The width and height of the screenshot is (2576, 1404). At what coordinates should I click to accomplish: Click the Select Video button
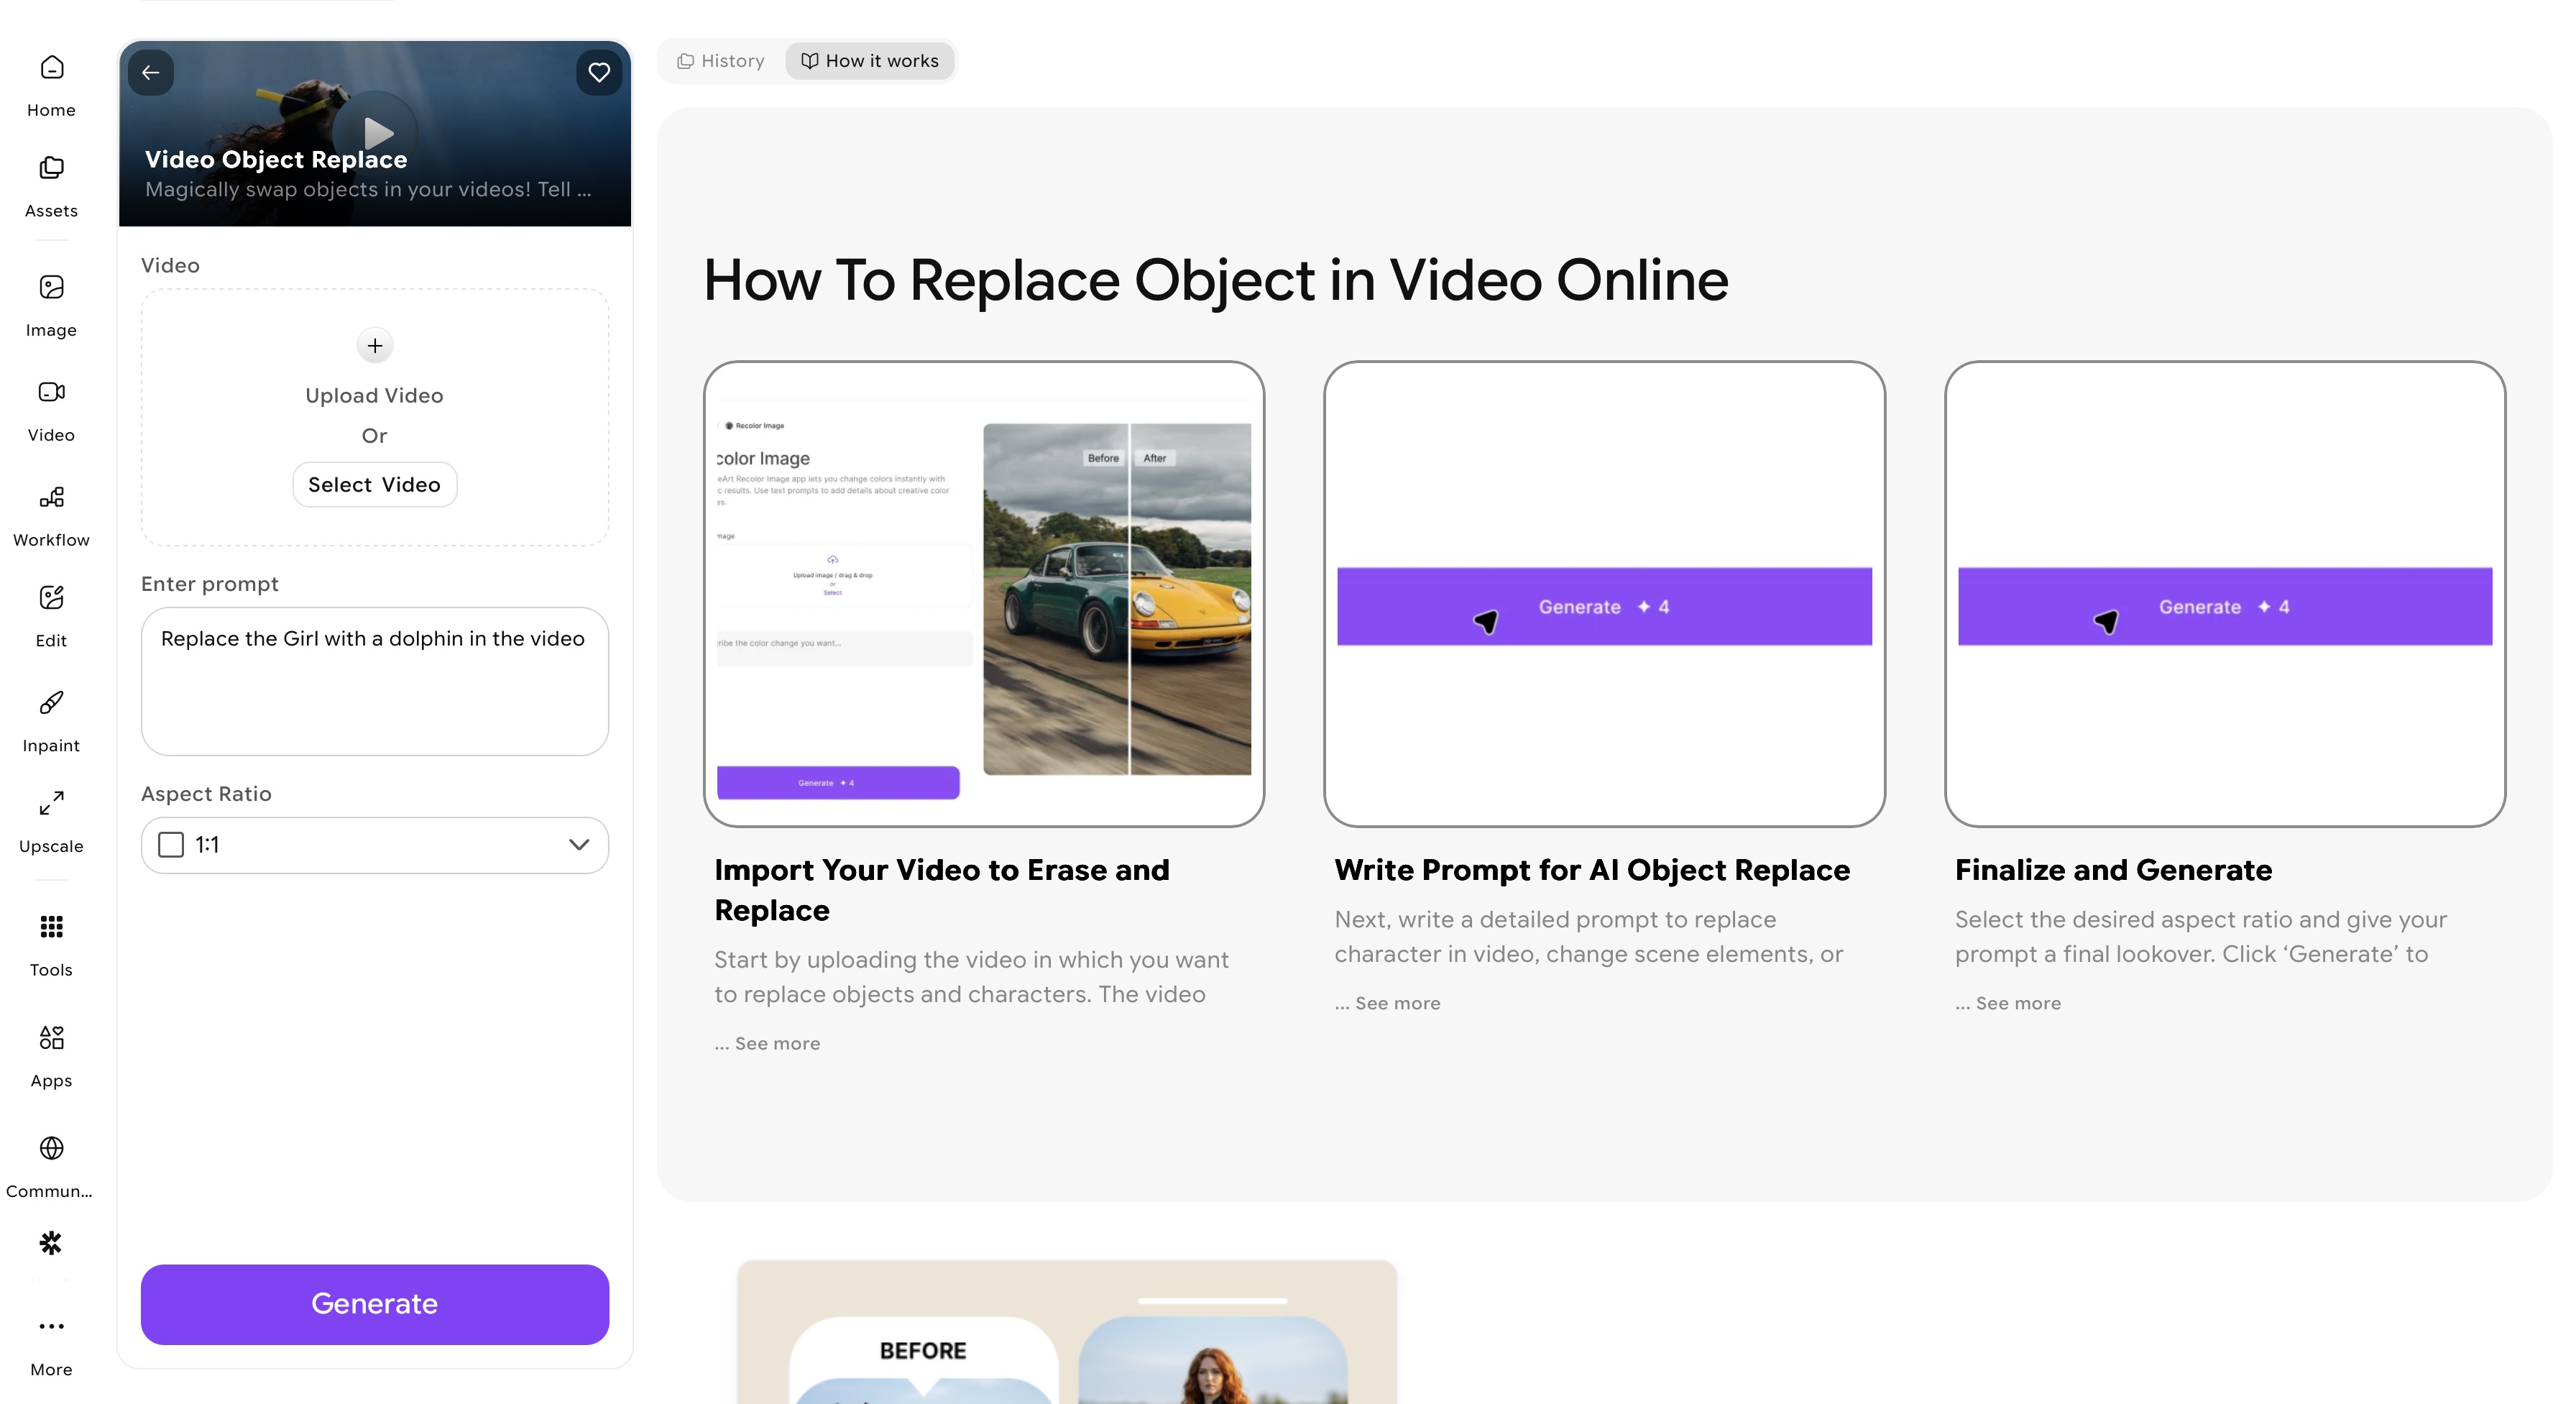(x=374, y=485)
